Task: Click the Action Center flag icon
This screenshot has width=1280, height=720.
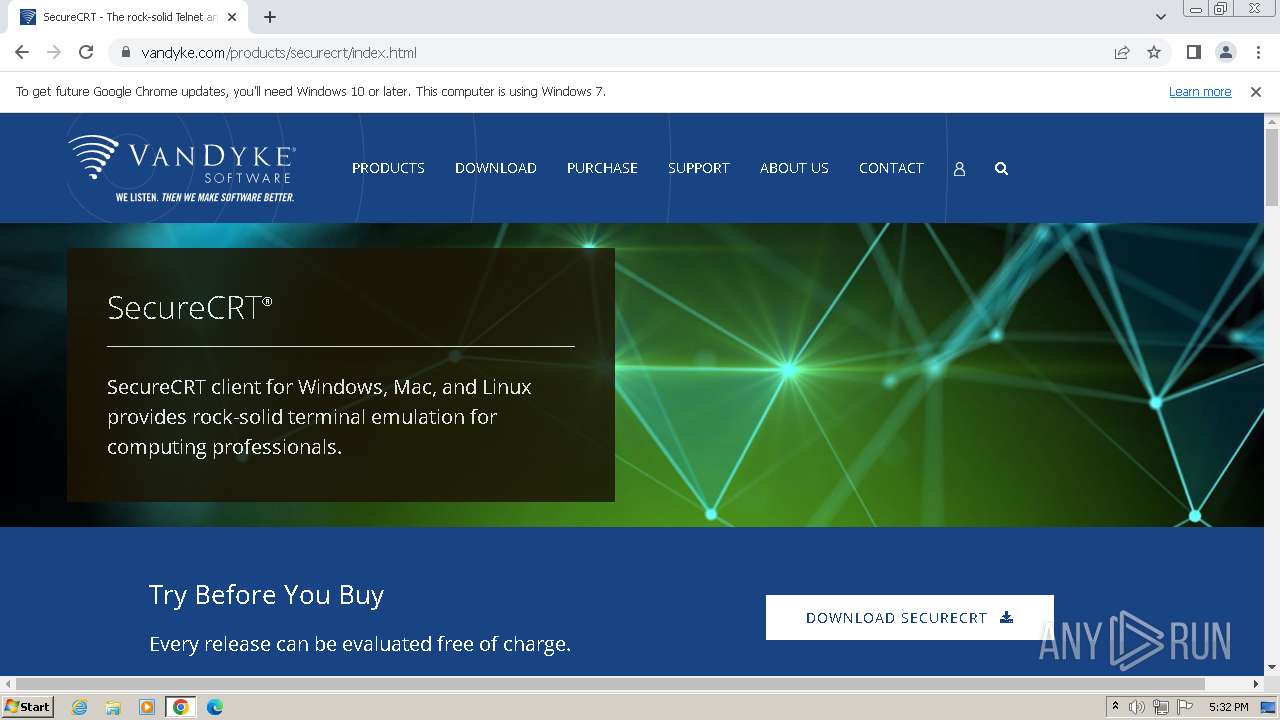Action: (1185, 707)
